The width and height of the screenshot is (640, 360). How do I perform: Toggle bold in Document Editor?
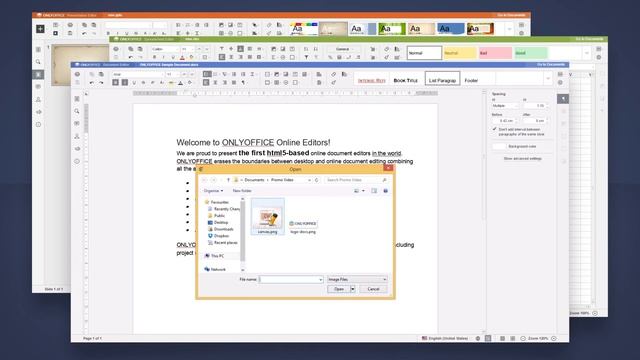click(116, 82)
